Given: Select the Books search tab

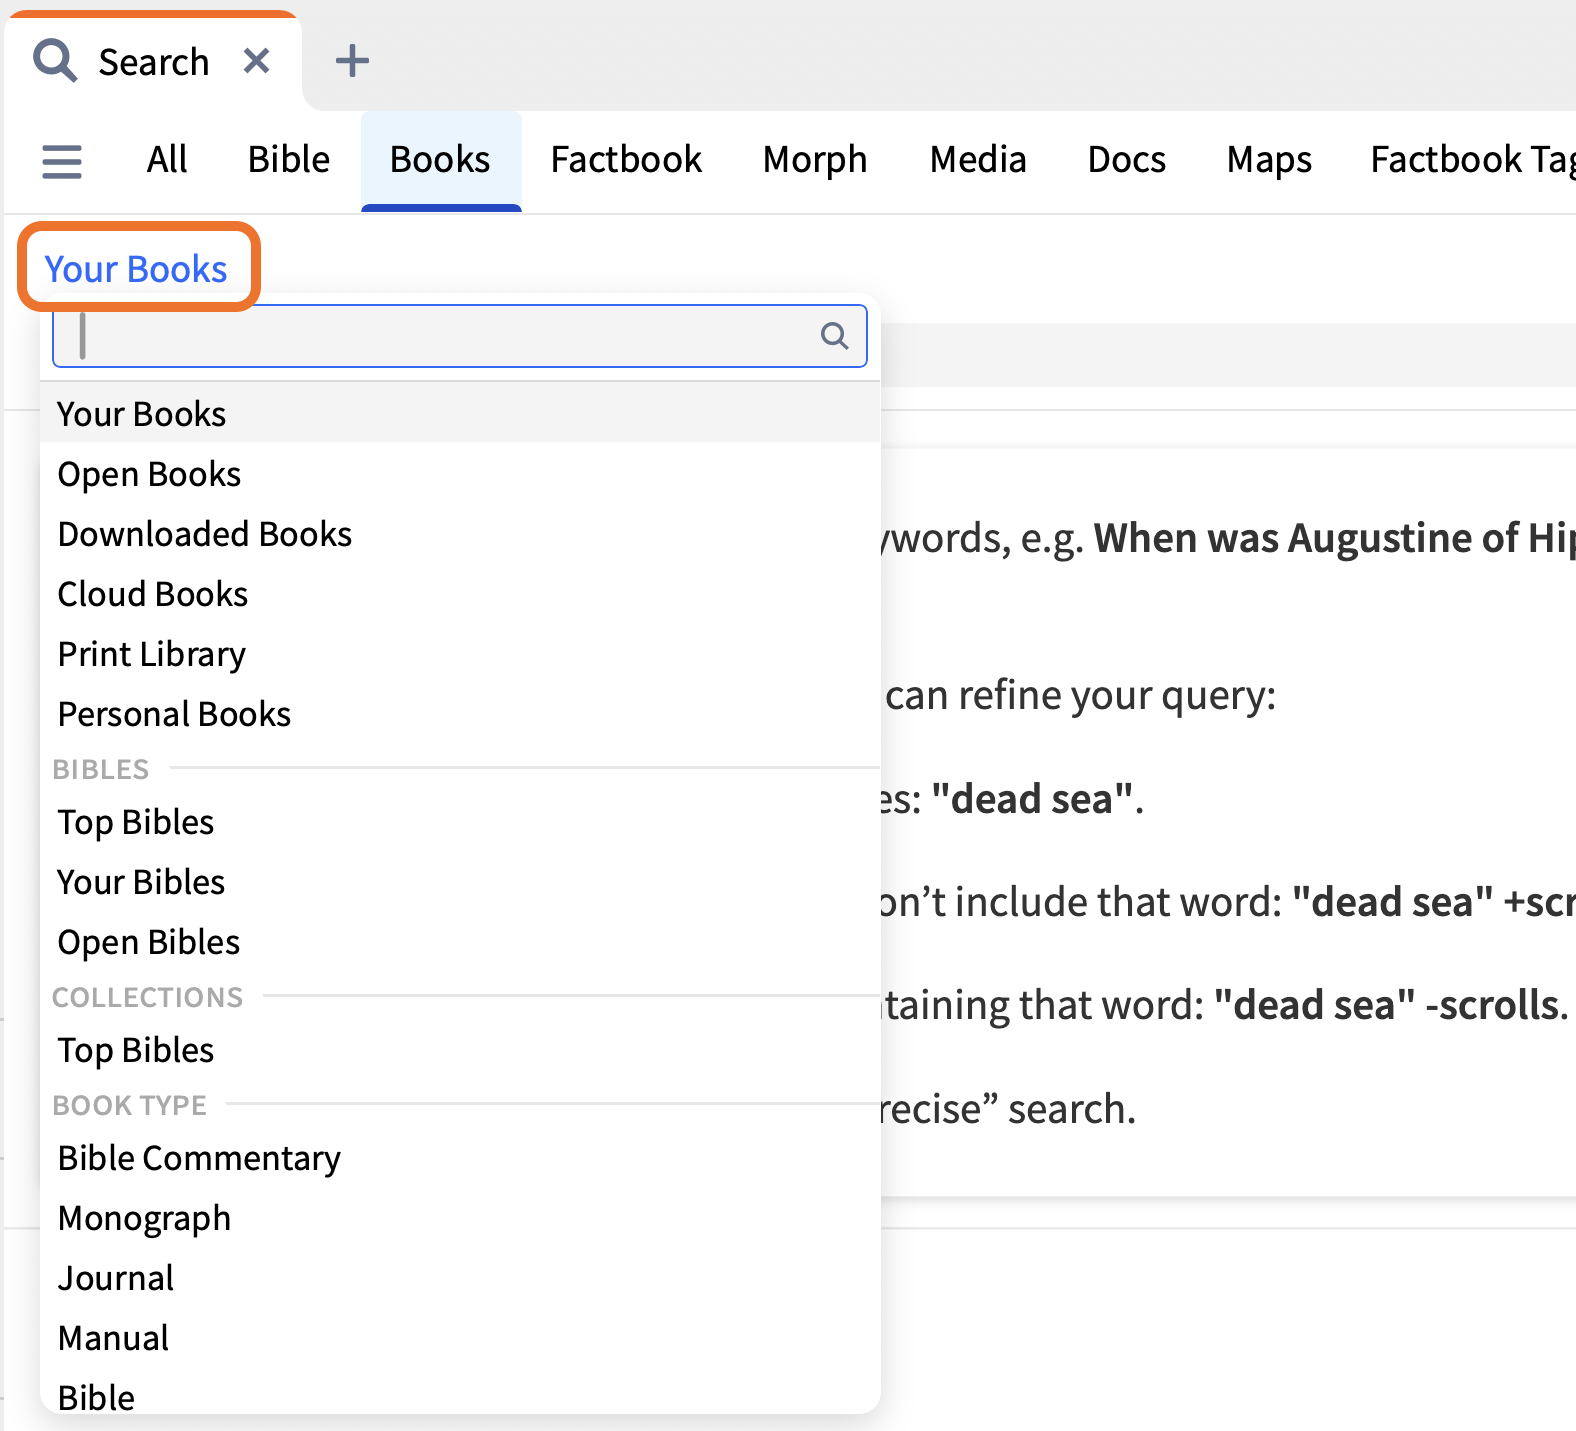Looking at the screenshot, I should 441,160.
